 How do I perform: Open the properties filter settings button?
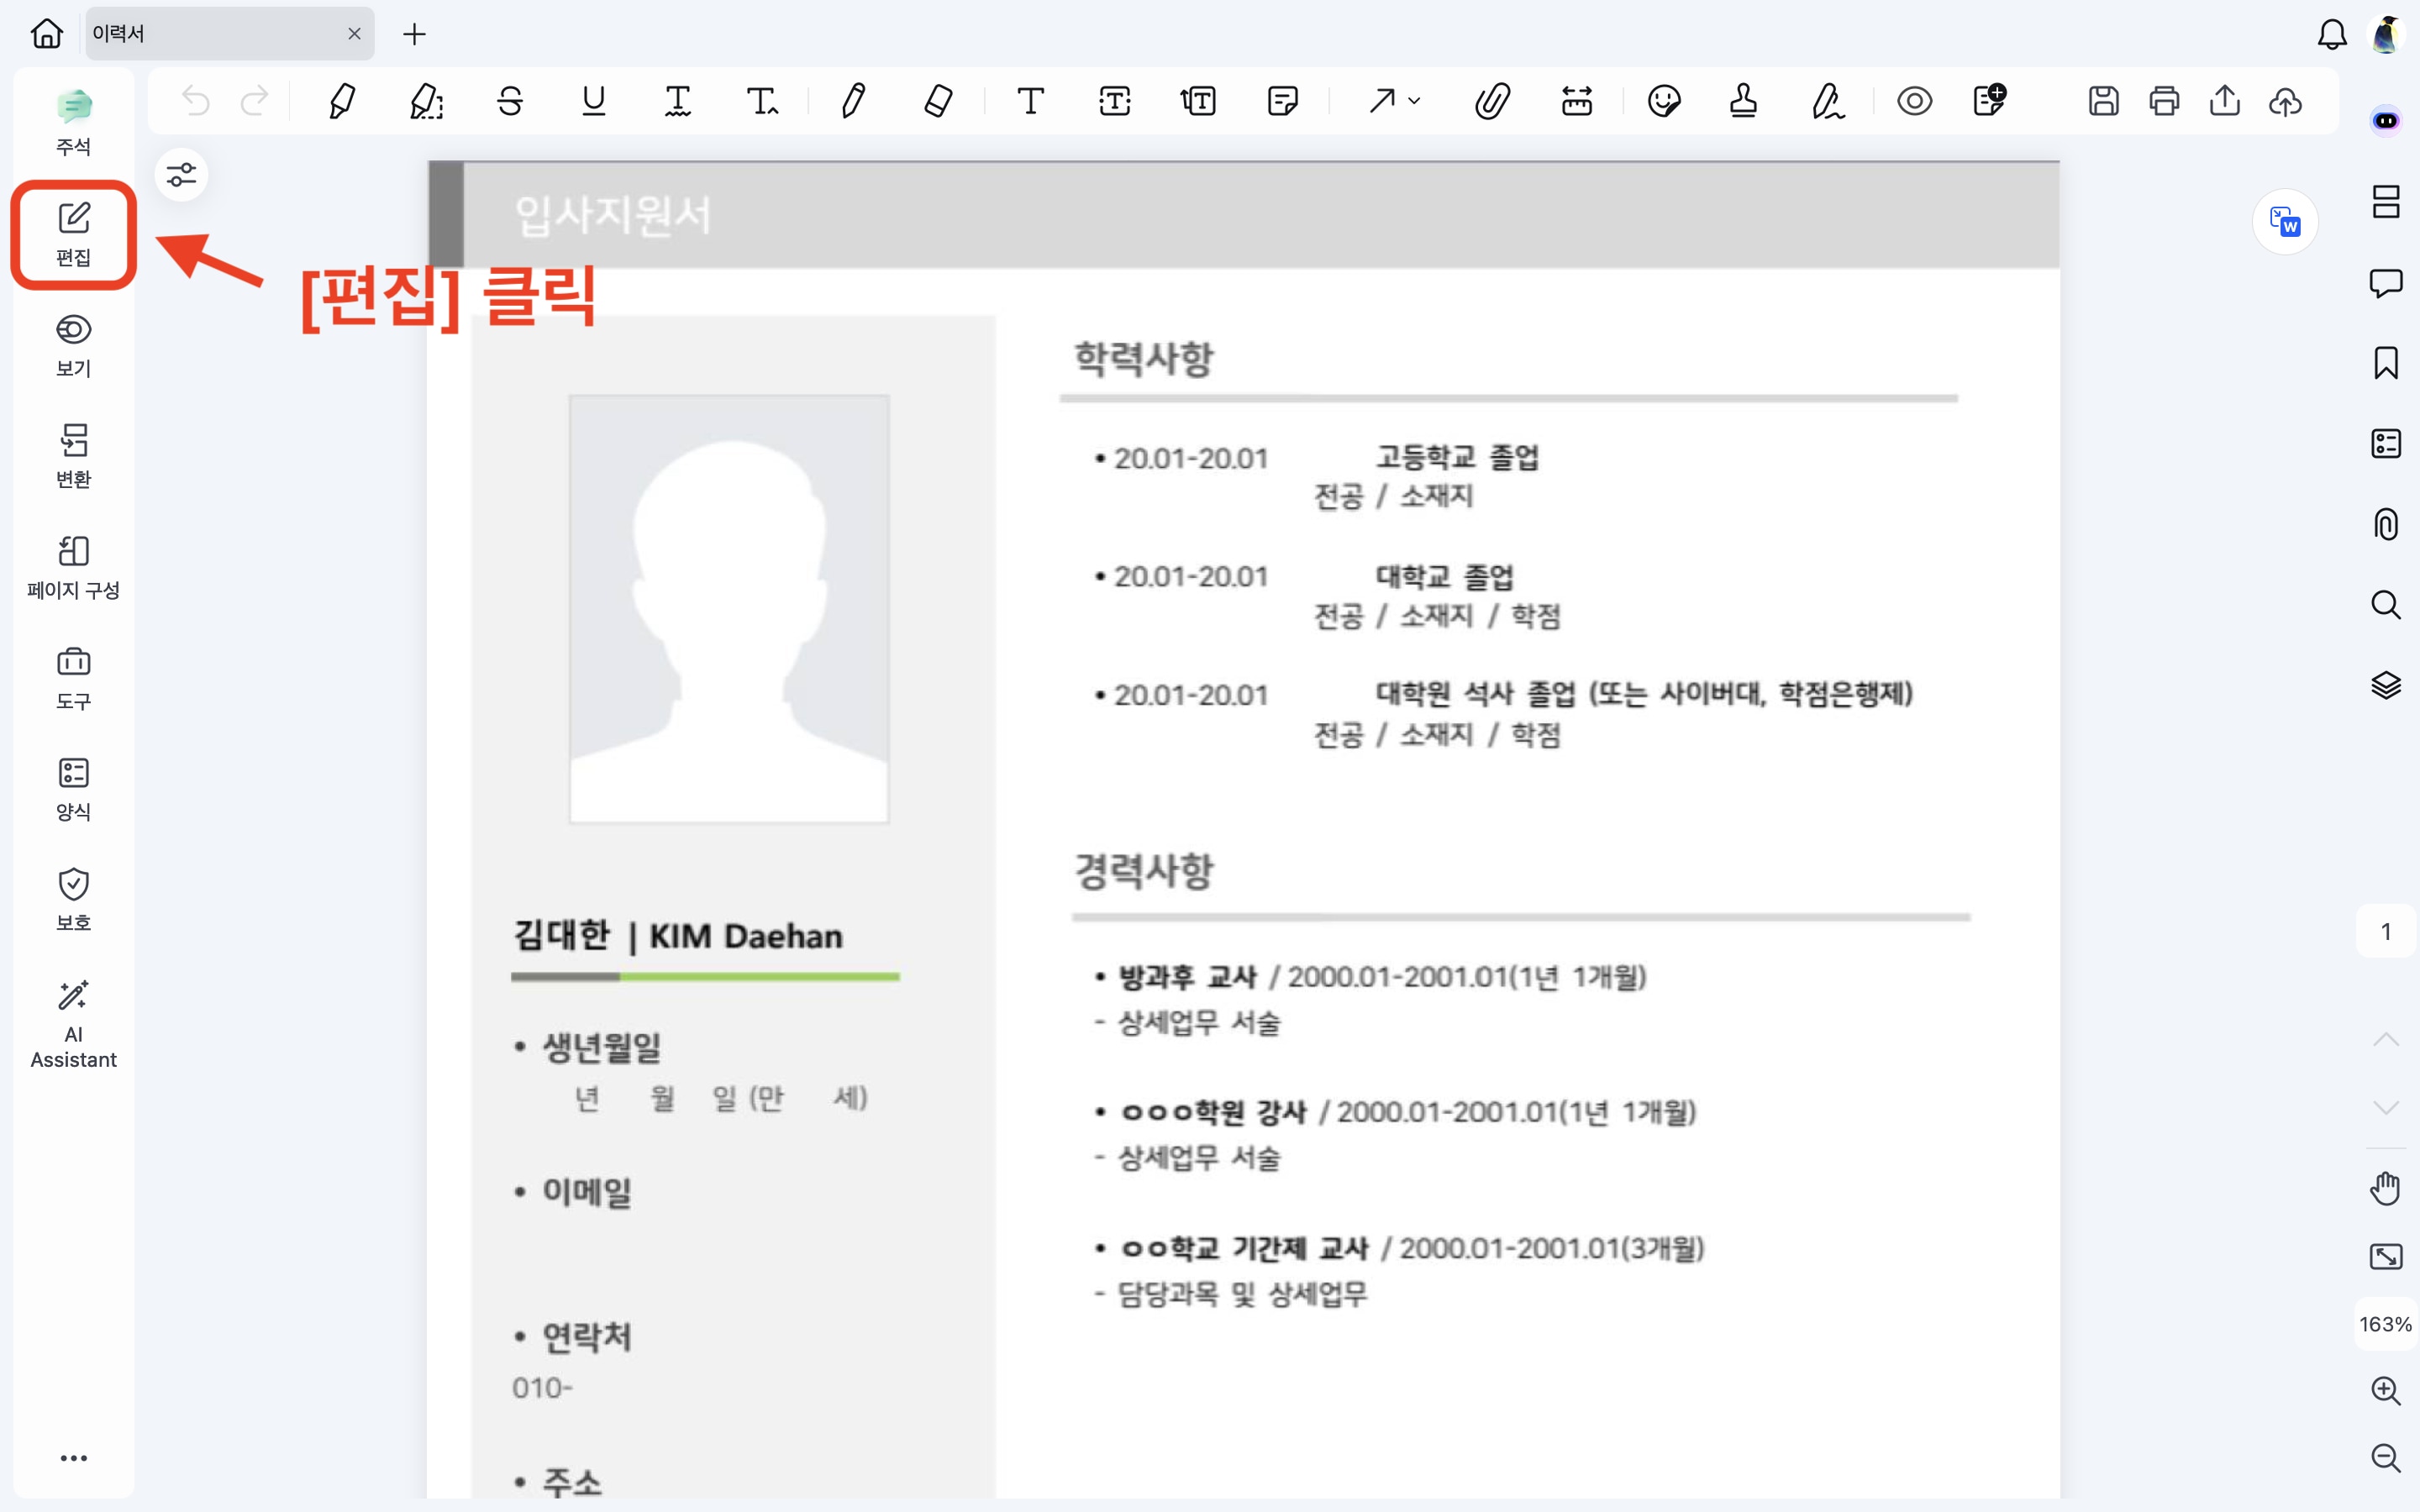point(181,175)
